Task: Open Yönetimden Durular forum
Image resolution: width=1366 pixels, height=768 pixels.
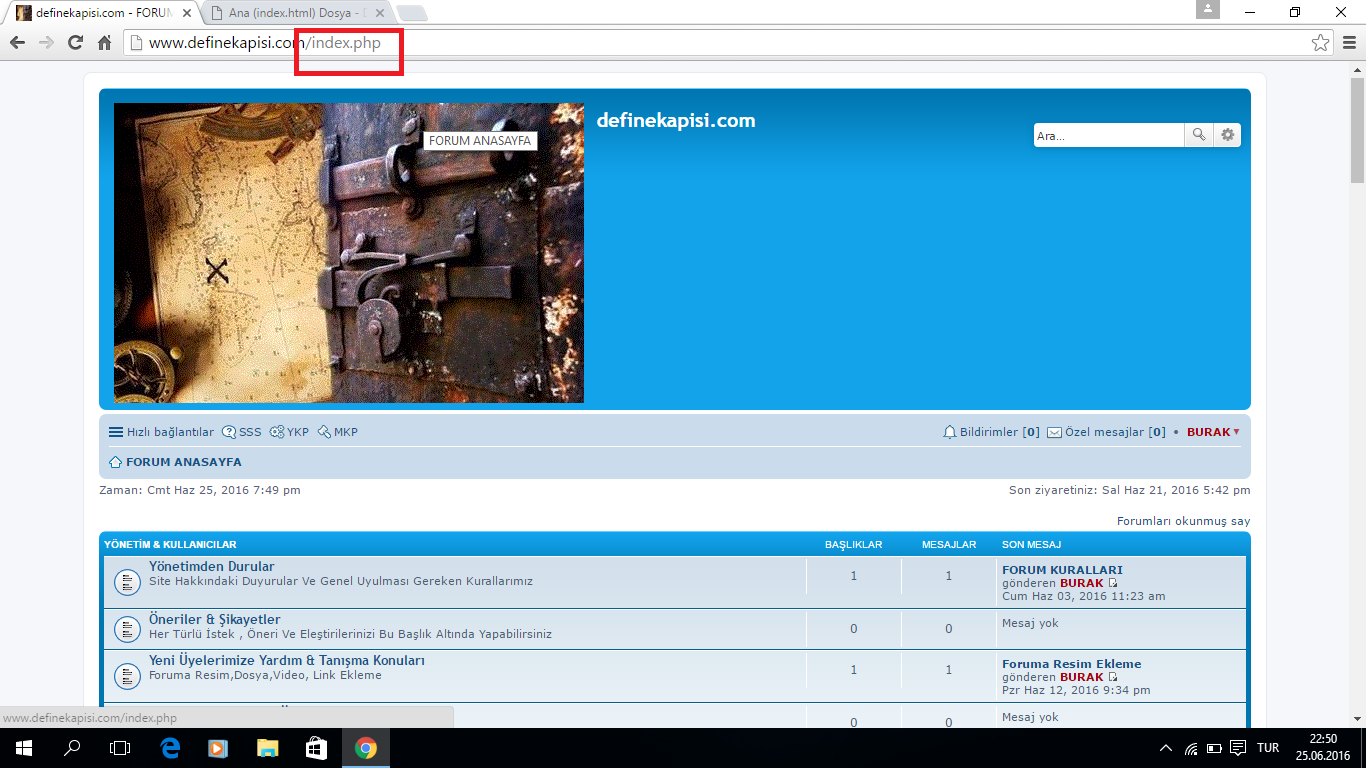Action: (x=212, y=566)
